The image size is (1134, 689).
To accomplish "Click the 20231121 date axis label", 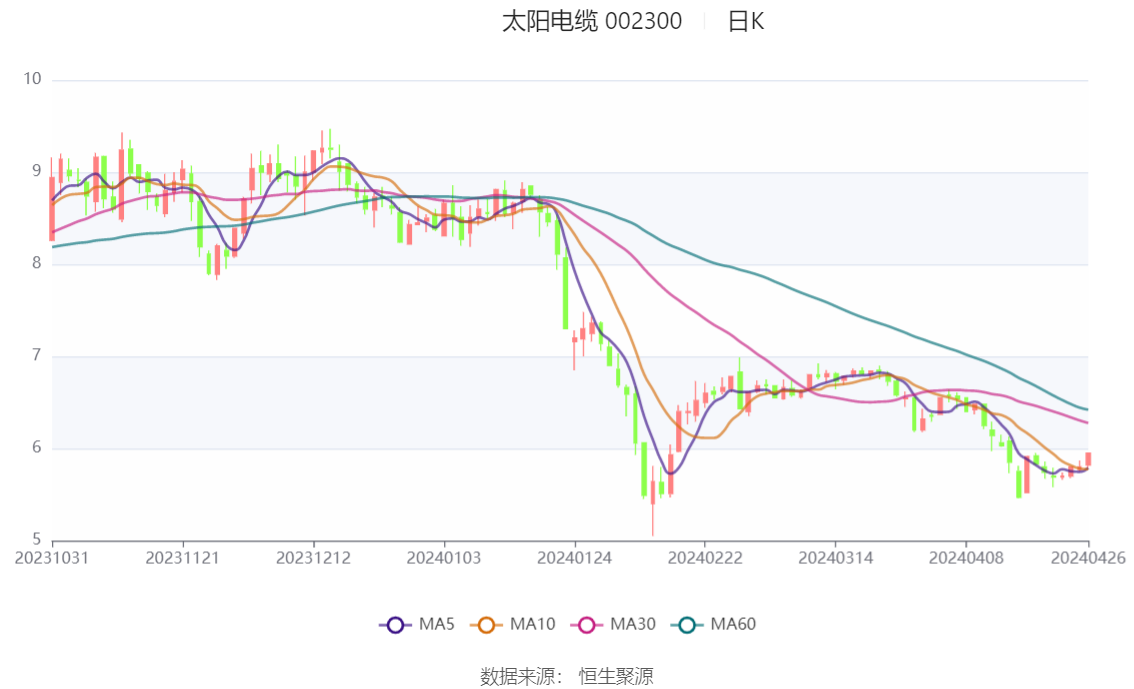I will pos(182,557).
